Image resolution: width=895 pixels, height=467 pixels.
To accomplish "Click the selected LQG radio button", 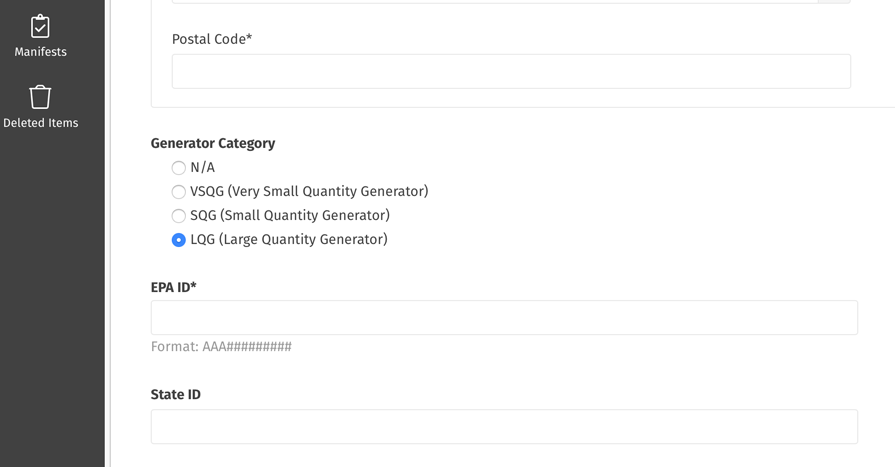I will [x=179, y=240].
